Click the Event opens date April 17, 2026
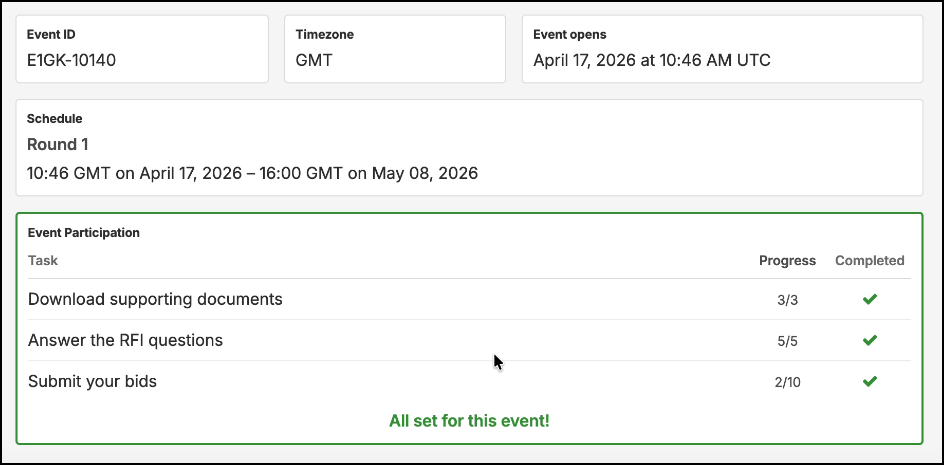The width and height of the screenshot is (944, 465). (652, 60)
